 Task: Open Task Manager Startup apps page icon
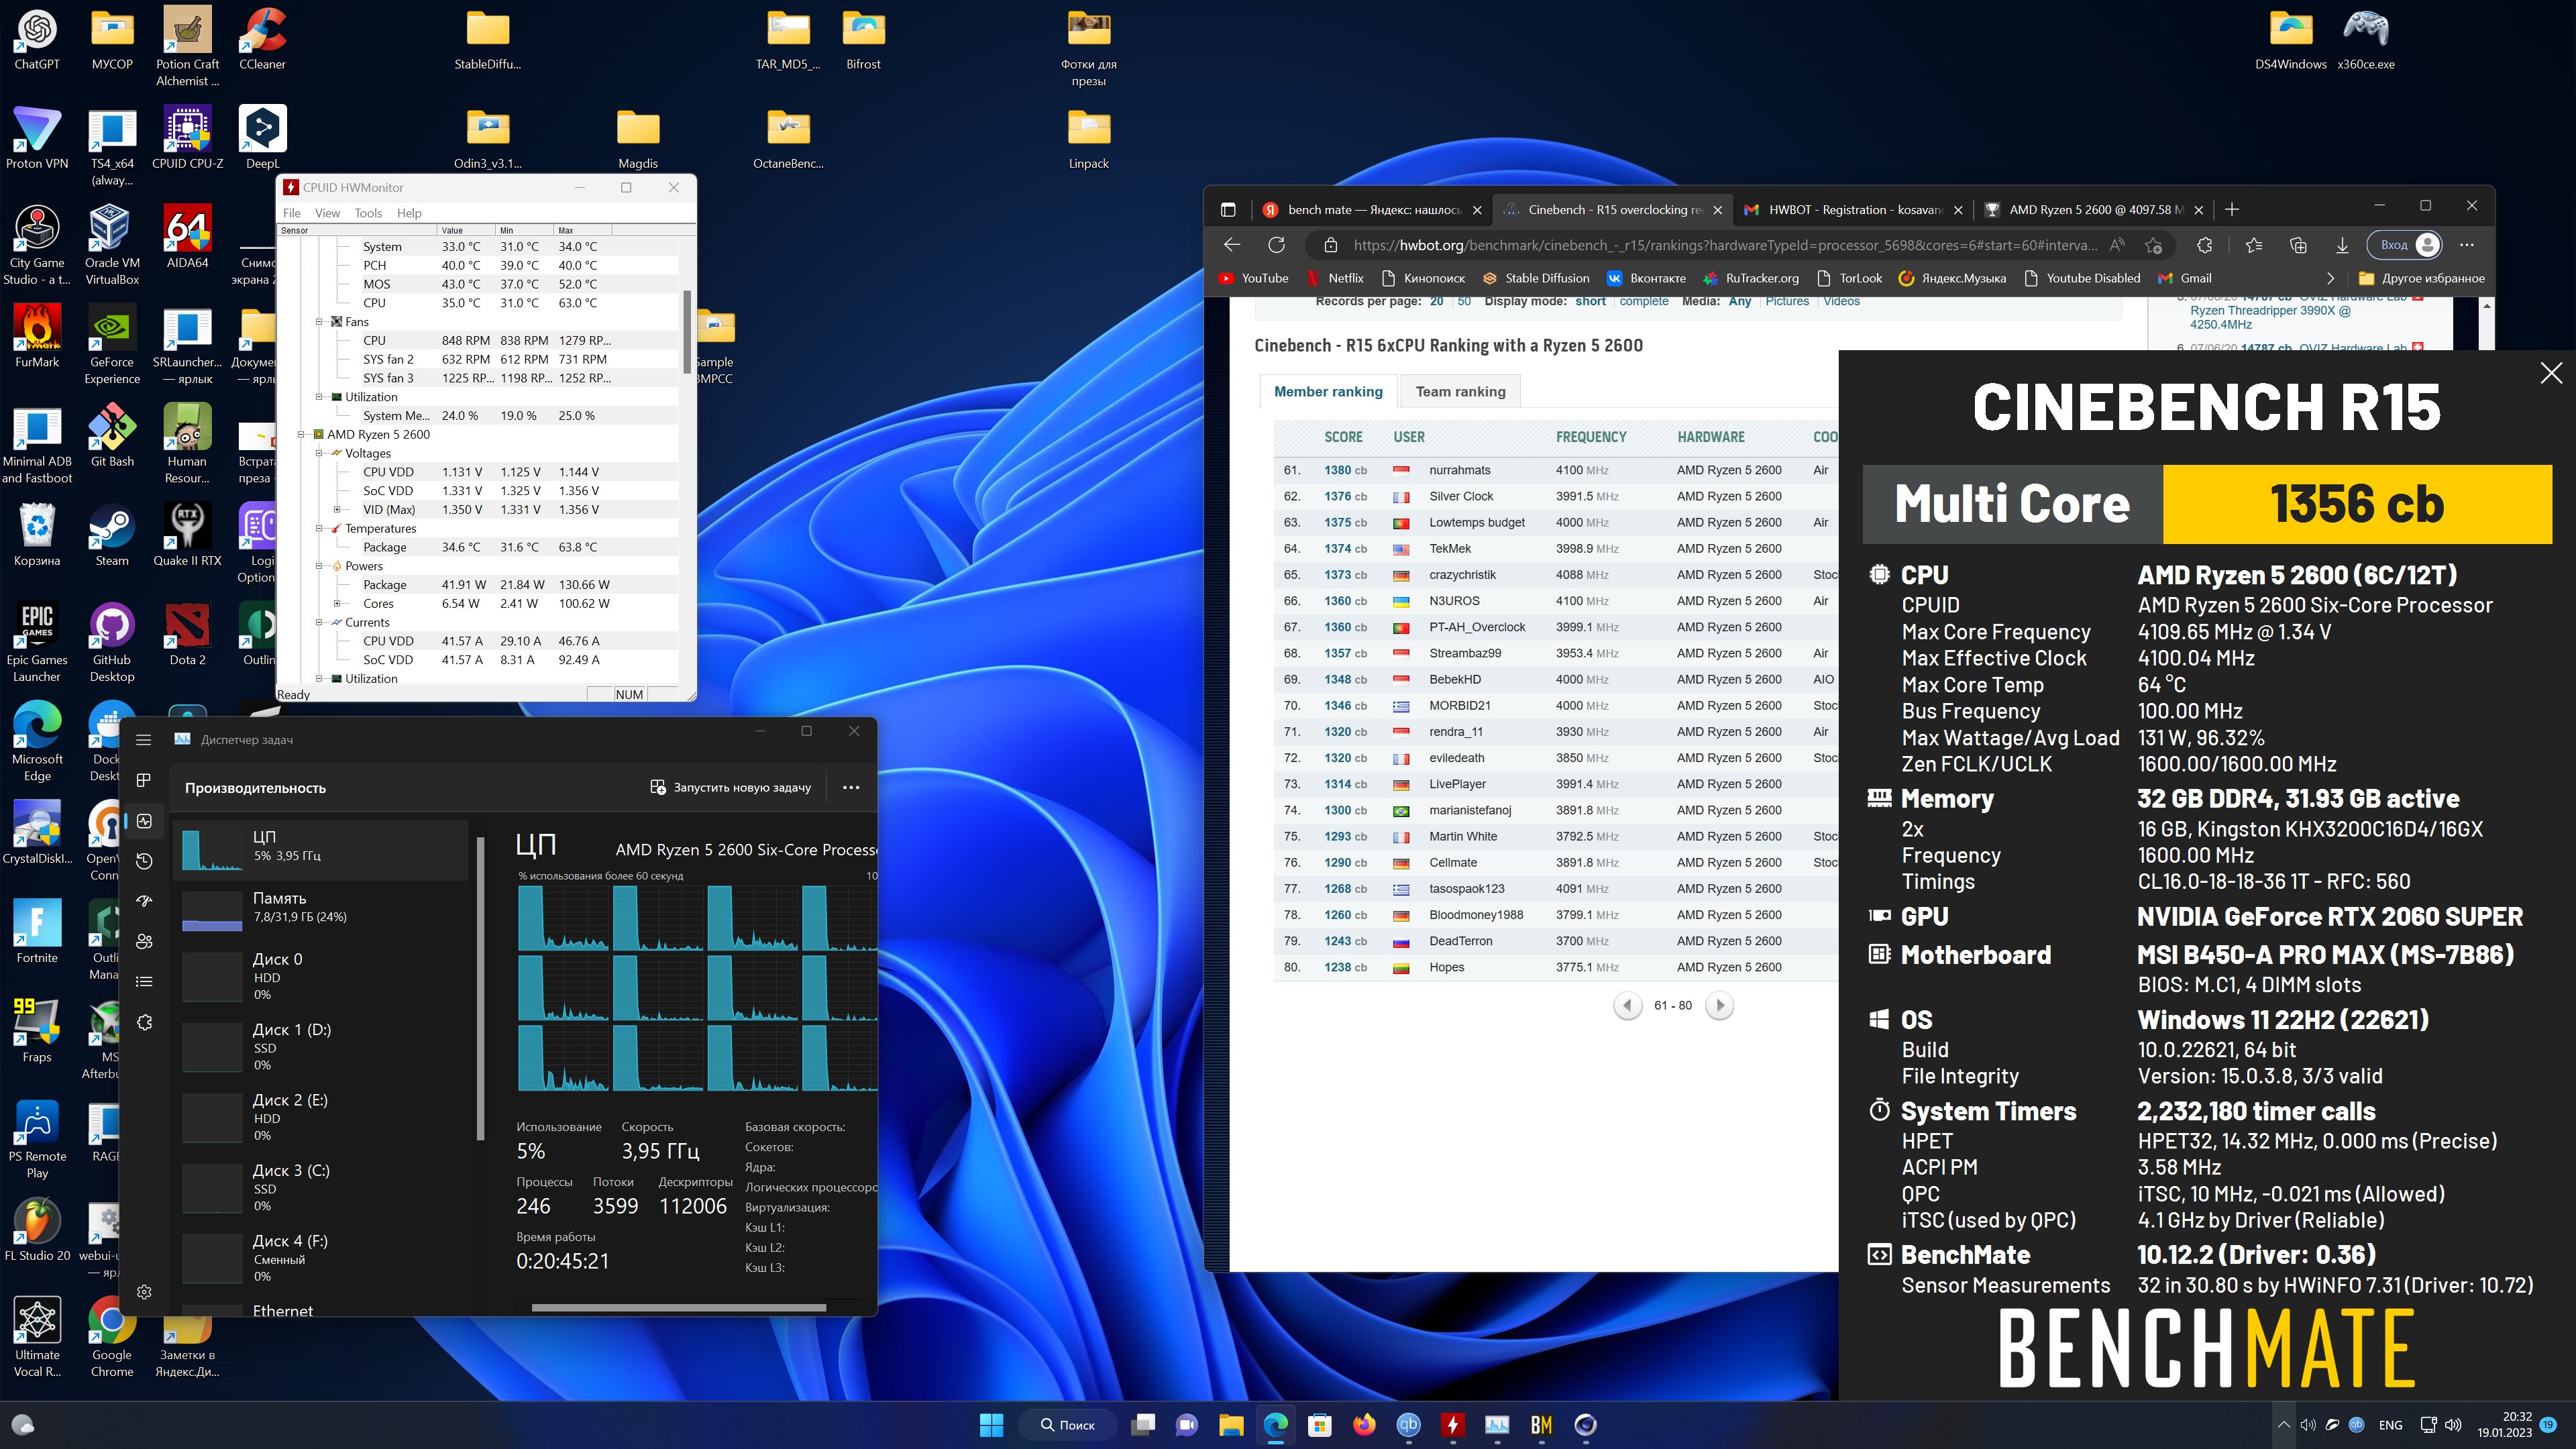pyautogui.click(x=144, y=901)
